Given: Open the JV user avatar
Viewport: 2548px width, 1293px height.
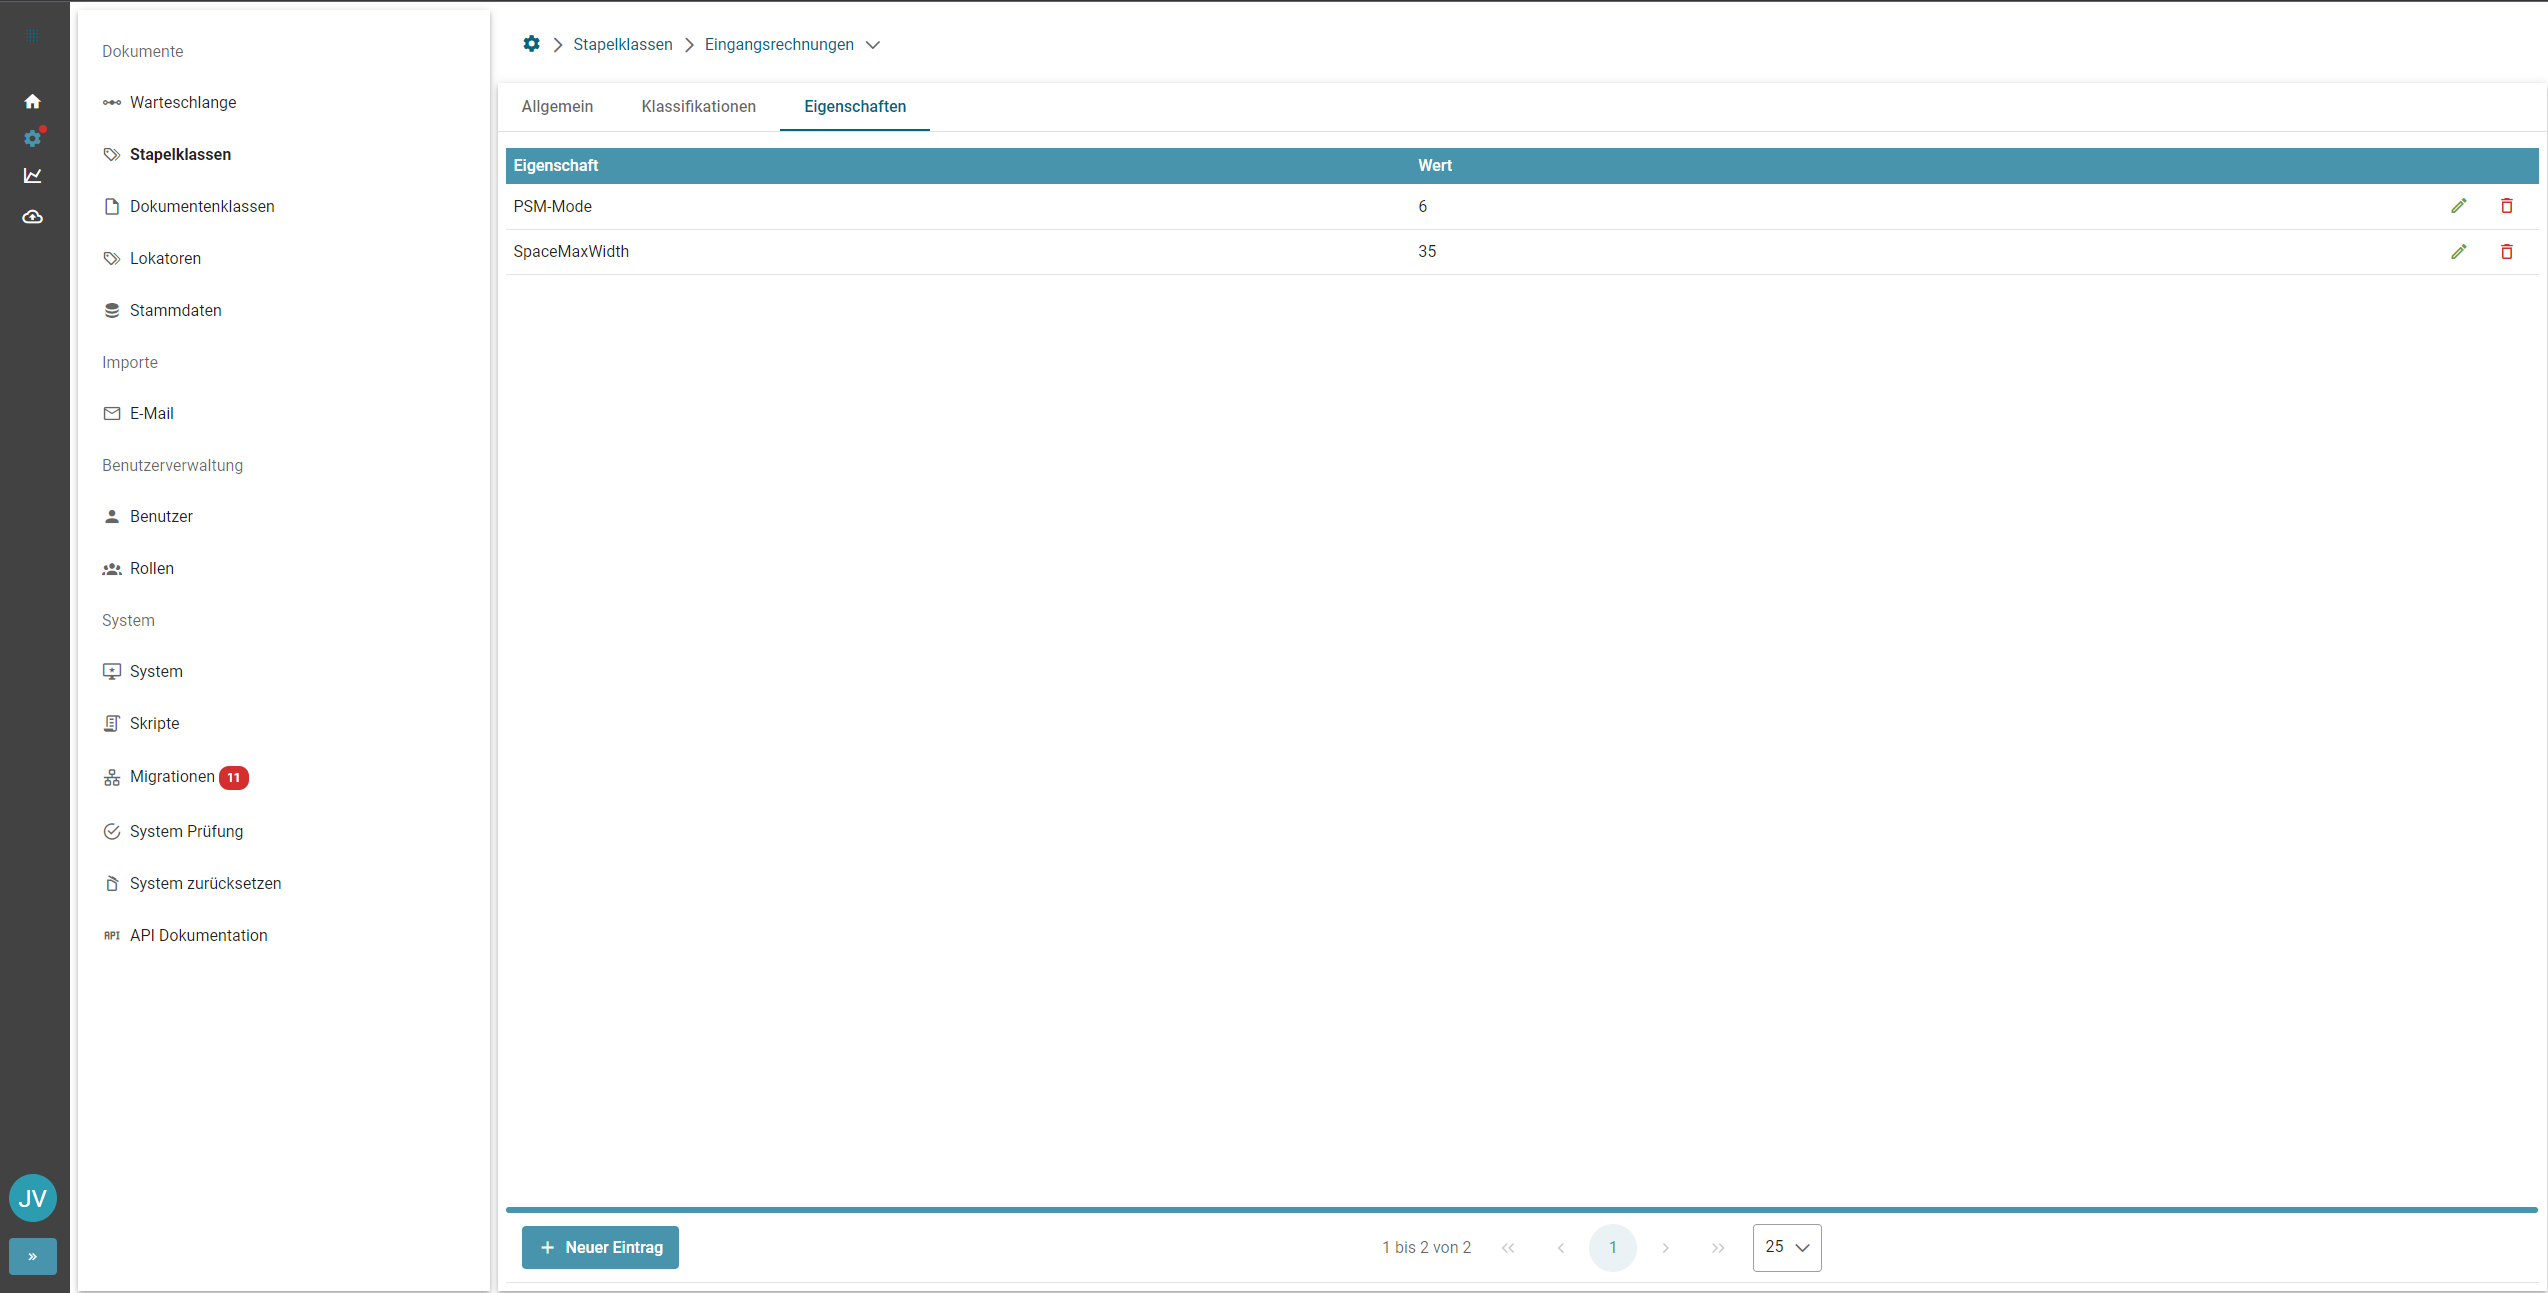Looking at the screenshot, I should coord(32,1198).
